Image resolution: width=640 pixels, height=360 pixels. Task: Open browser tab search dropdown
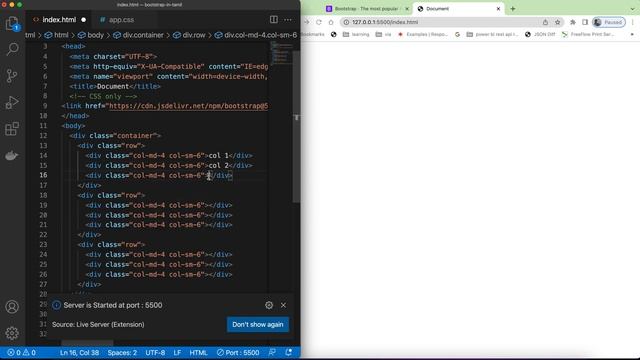click(632, 9)
